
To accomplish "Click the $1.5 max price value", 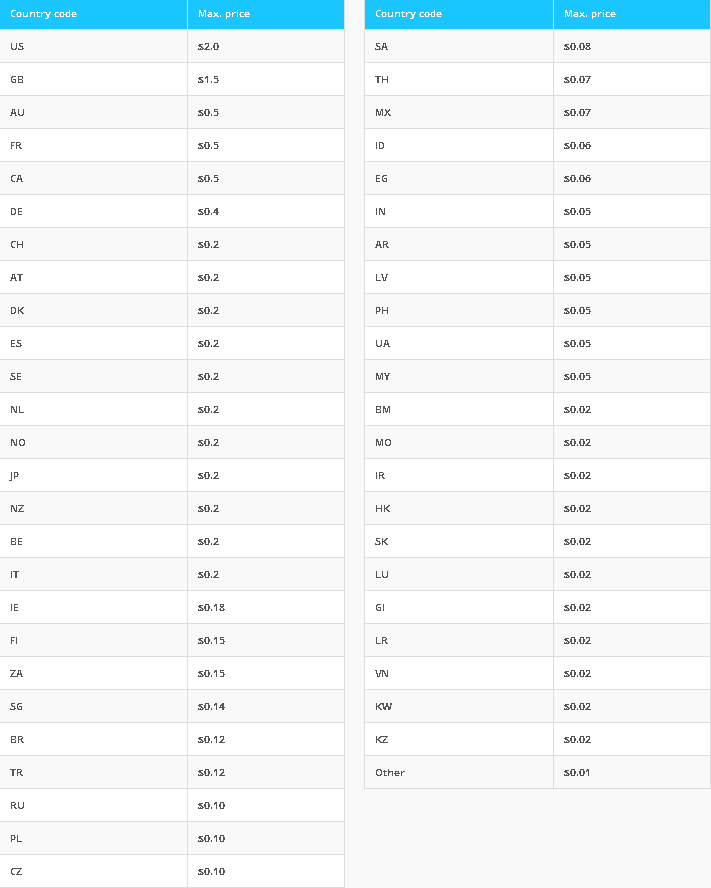I will coord(208,79).
